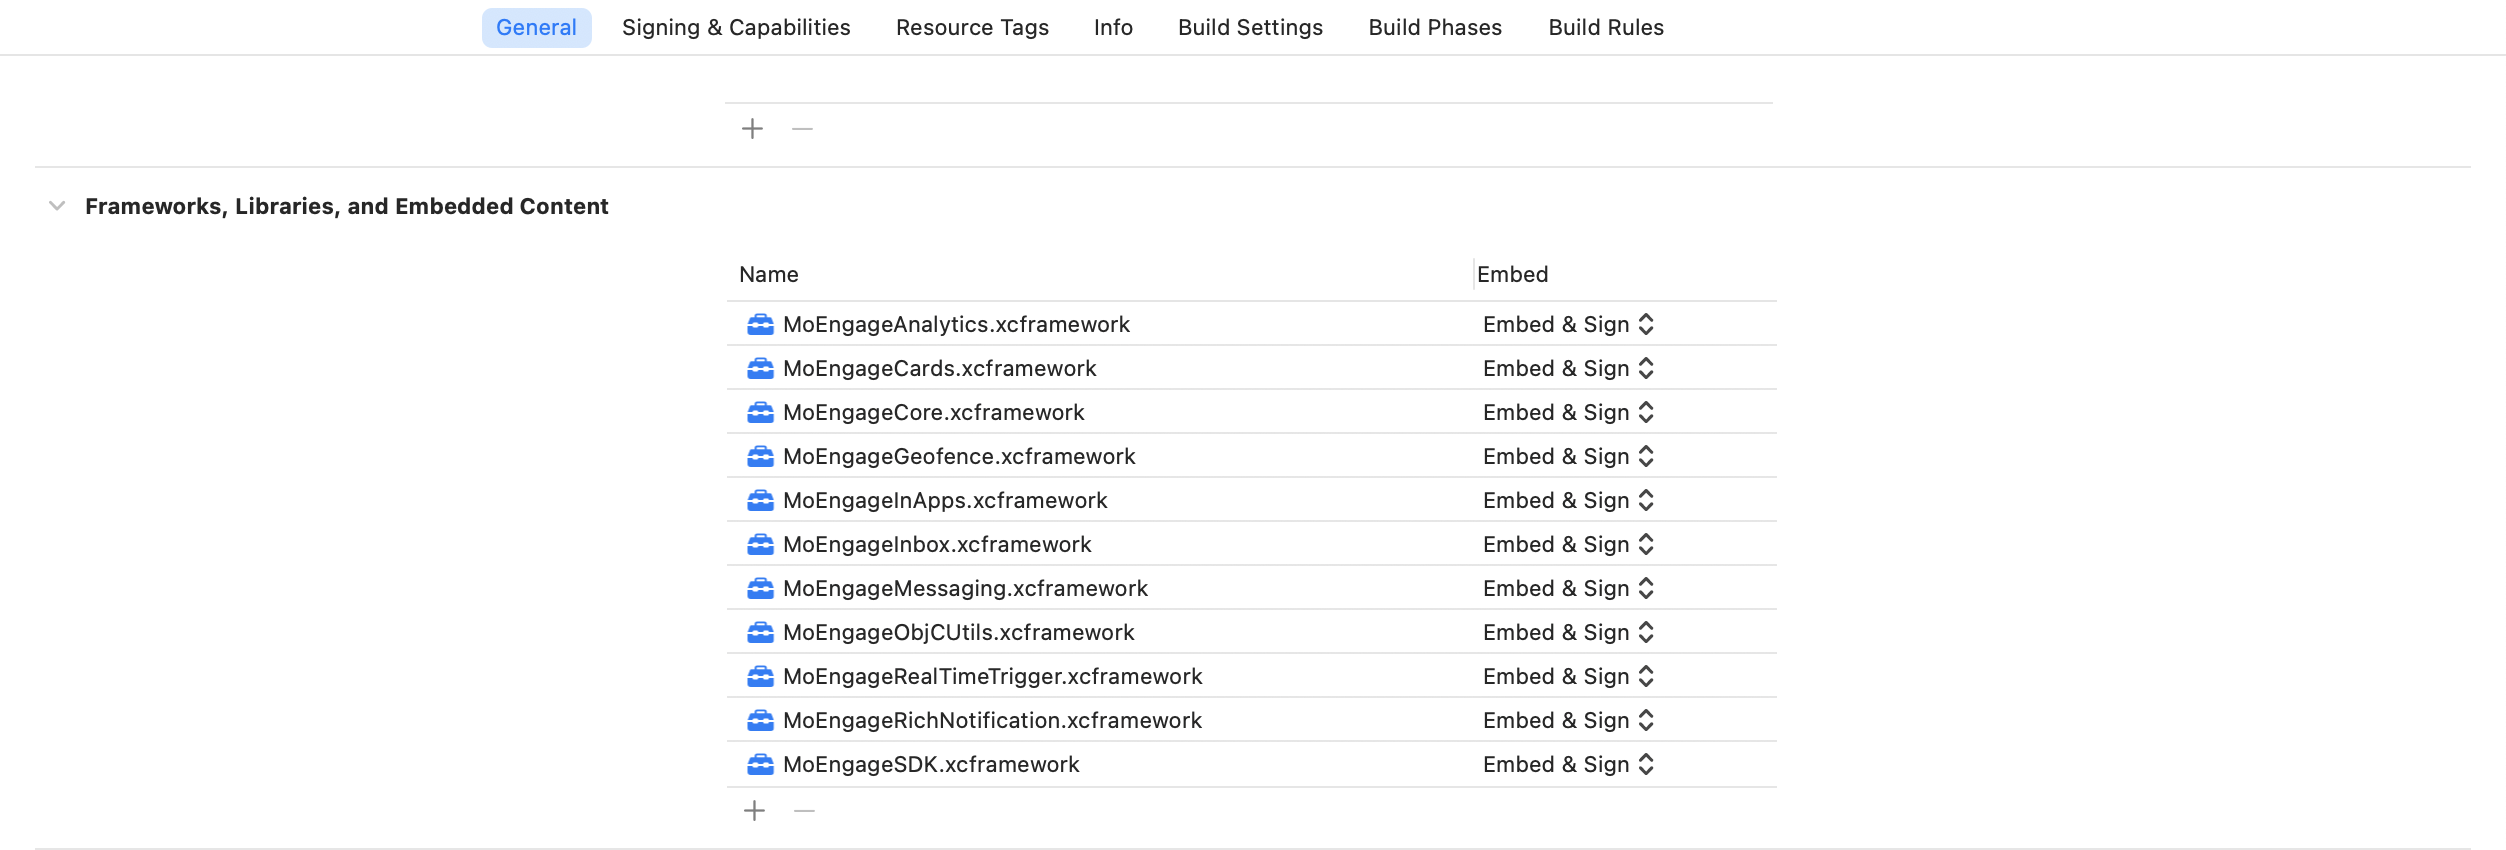Open the Build Rules tab
This screenshot has width=2506, height=850.
pyautogui.click(x=1606, y=27)
